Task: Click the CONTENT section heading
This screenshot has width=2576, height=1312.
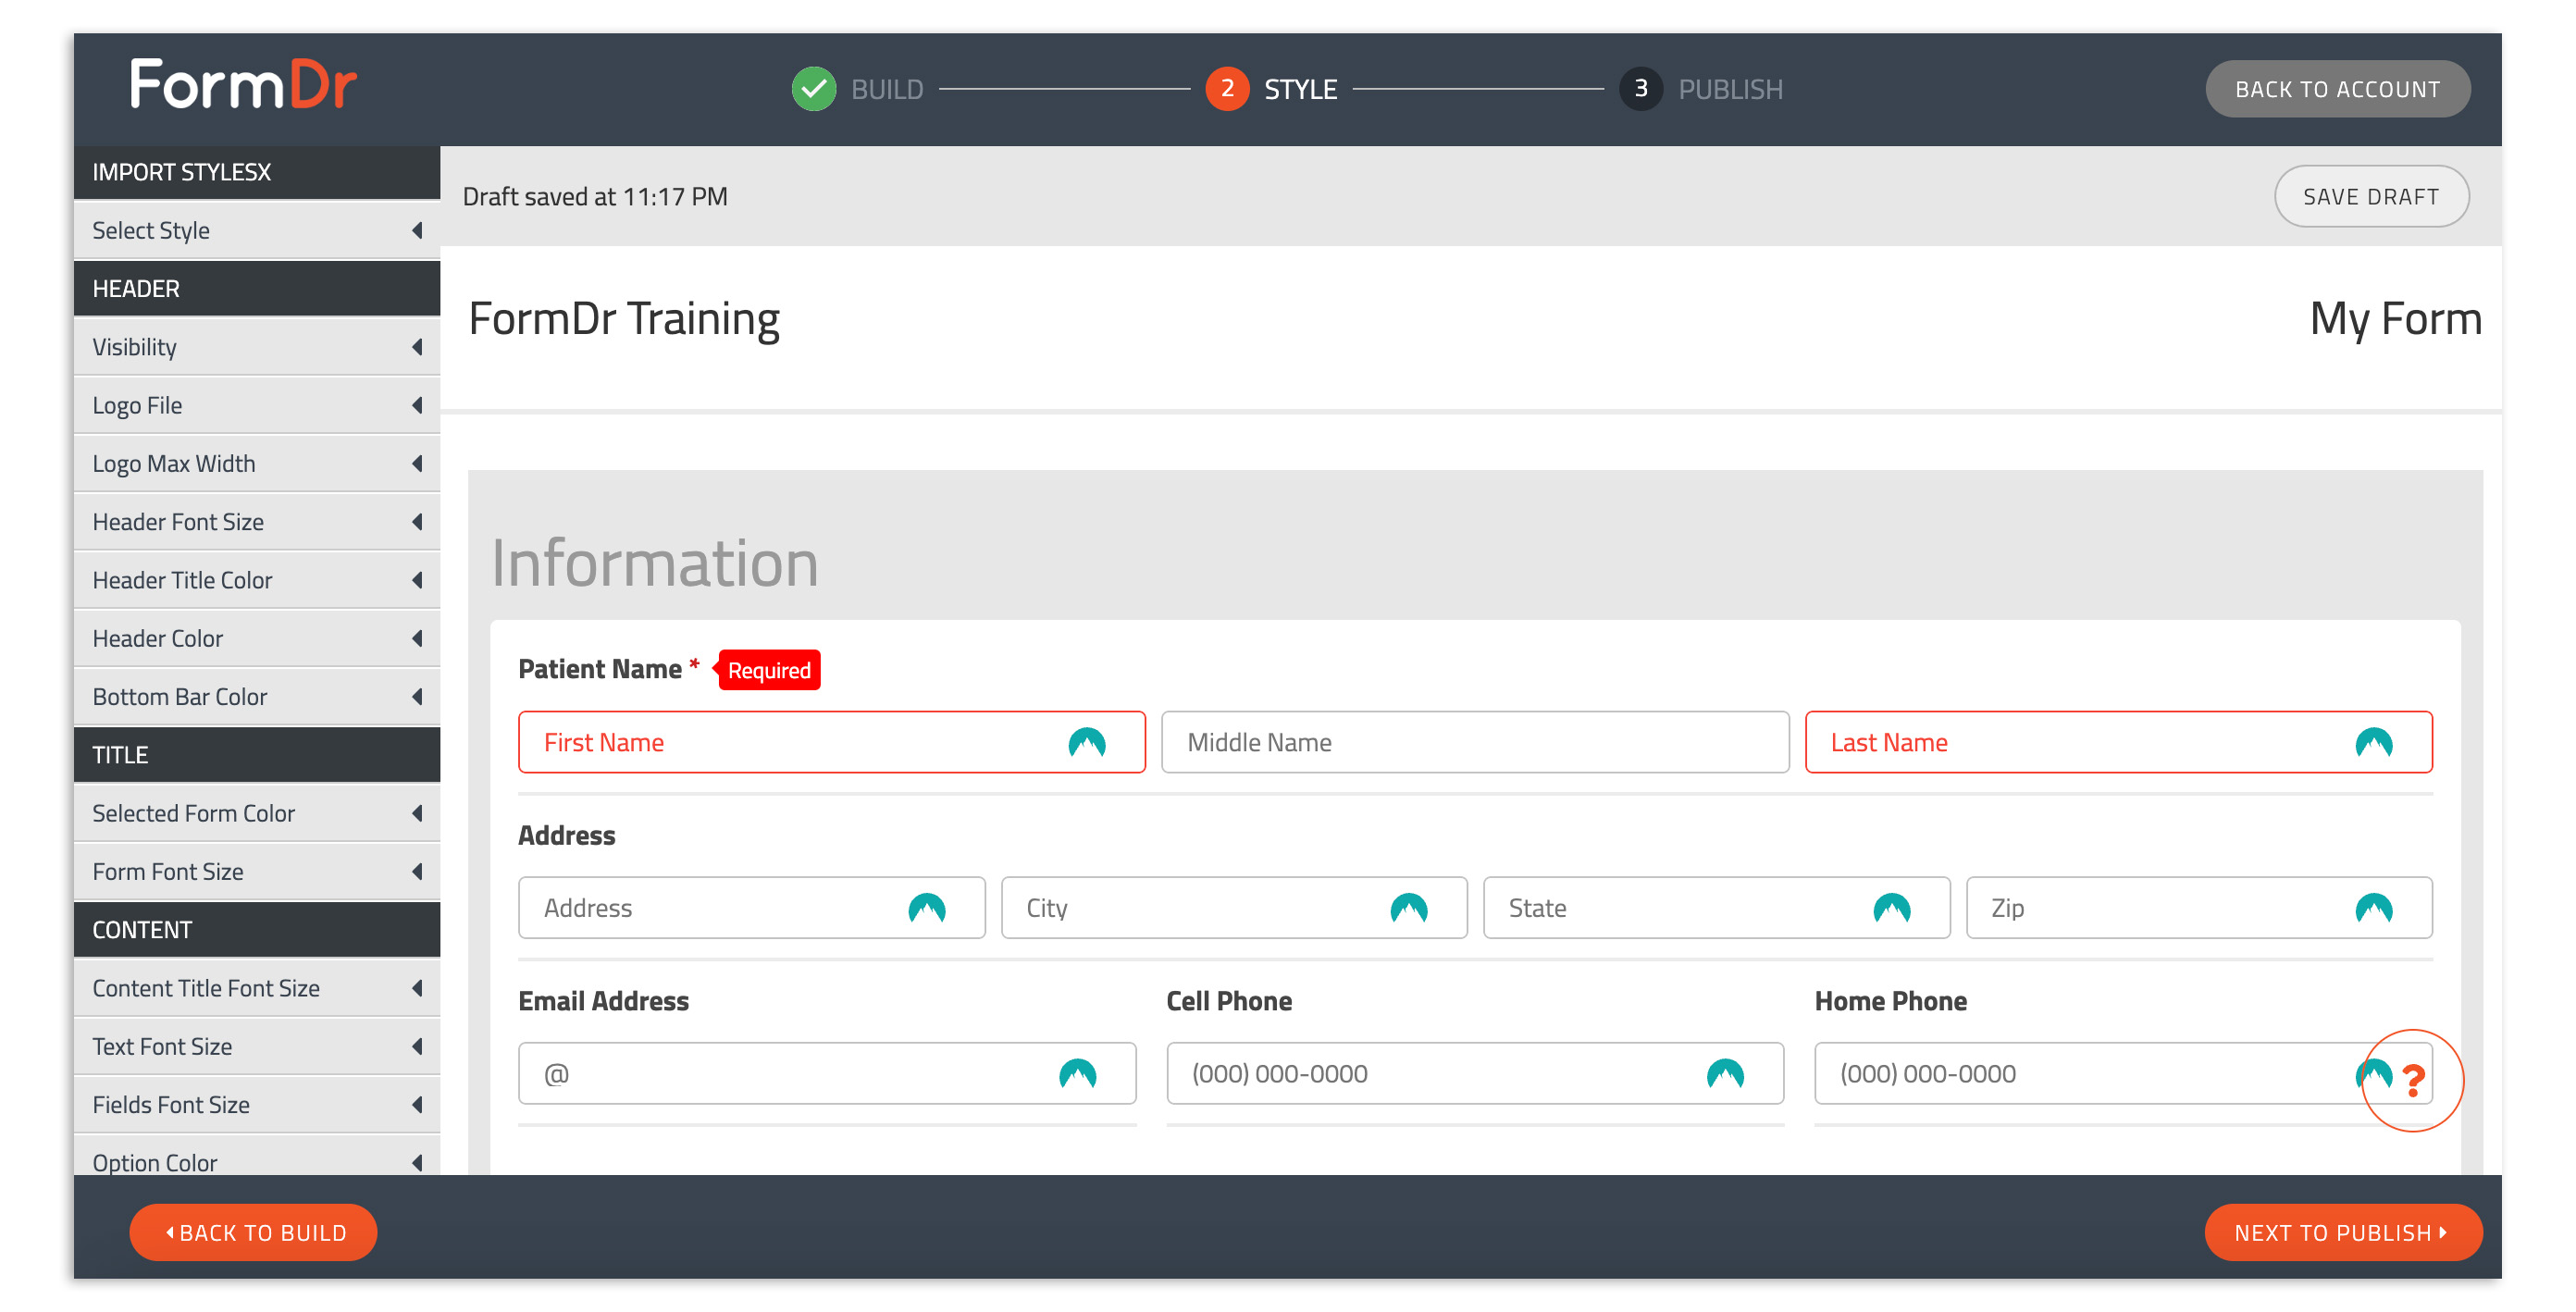Action: coord(257,930)
